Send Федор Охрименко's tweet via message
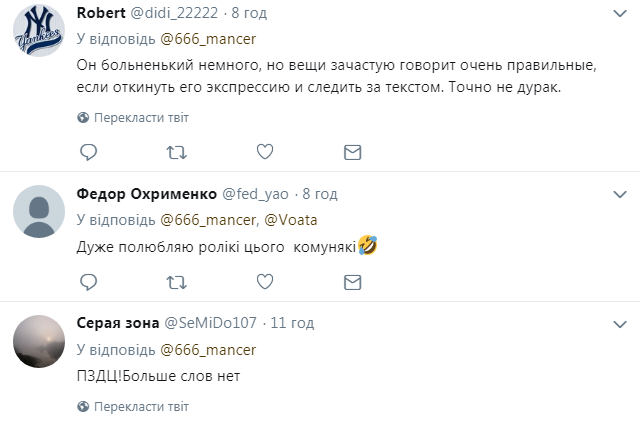The width and height of the screenshot is (640, 423). click(x=352, y=282)
